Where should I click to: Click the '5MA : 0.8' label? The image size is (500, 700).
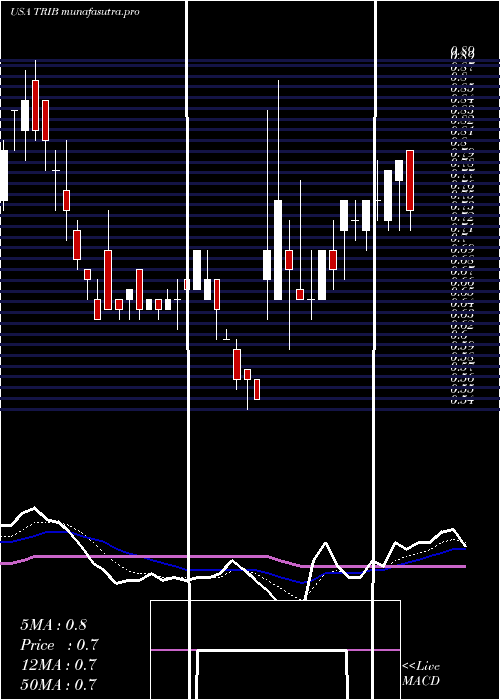pos(53,625)
